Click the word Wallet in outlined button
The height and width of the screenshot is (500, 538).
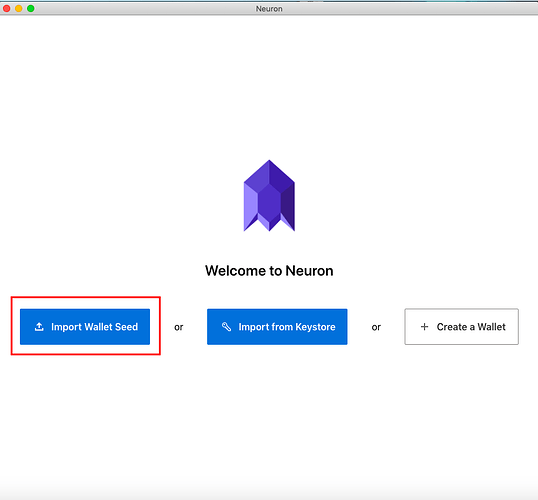click(x=491, y=327)
